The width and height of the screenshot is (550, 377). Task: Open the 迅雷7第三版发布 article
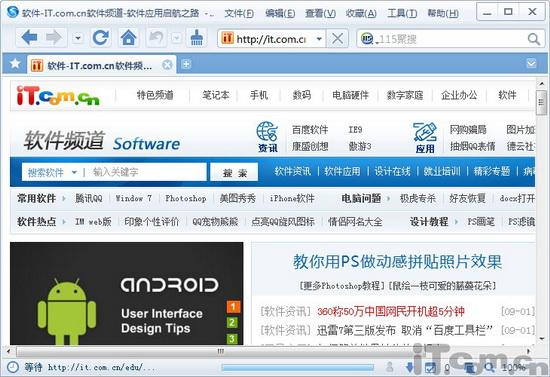point(405,330)
